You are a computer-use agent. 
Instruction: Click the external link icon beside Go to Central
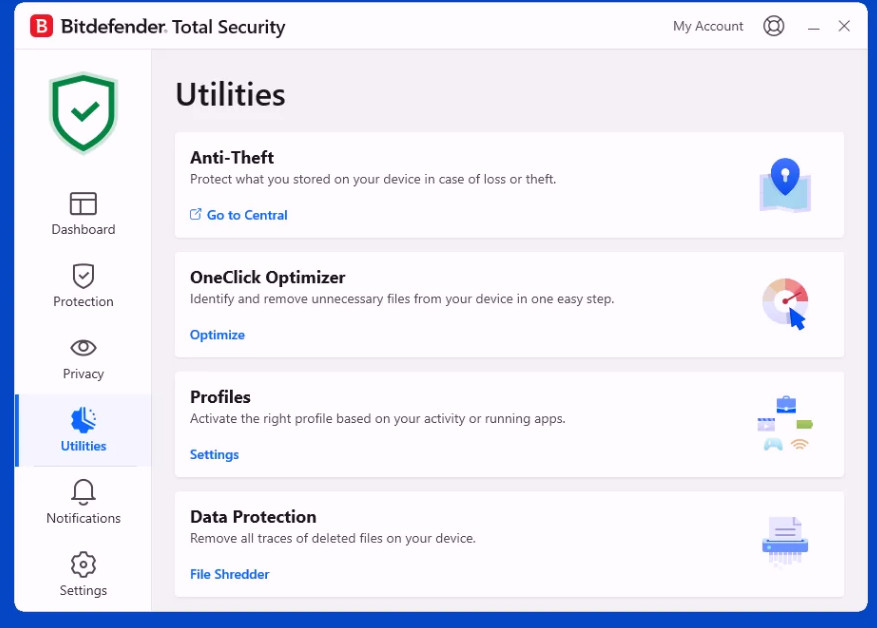195,214
